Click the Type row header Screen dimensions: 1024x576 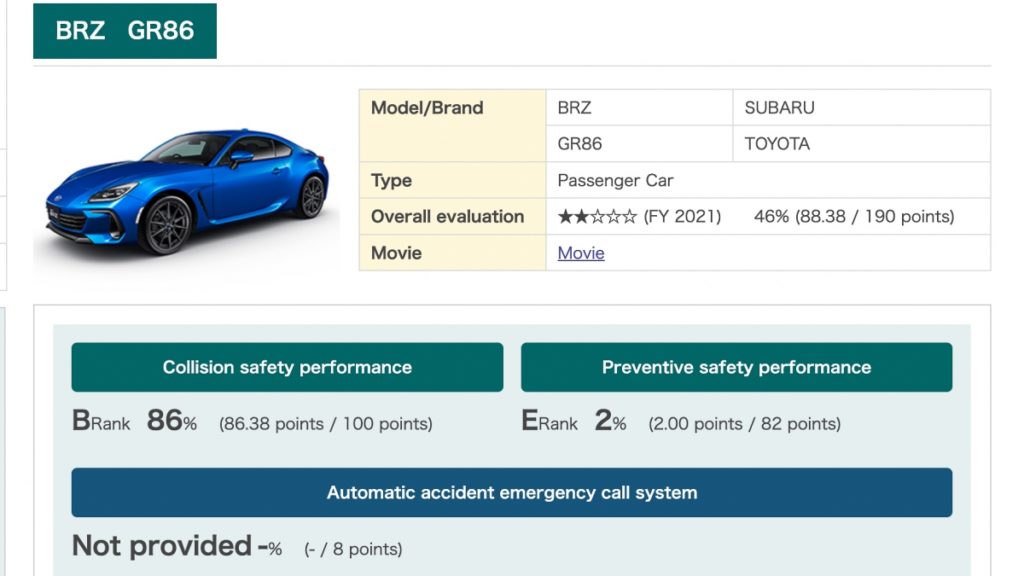coord(391,181)
